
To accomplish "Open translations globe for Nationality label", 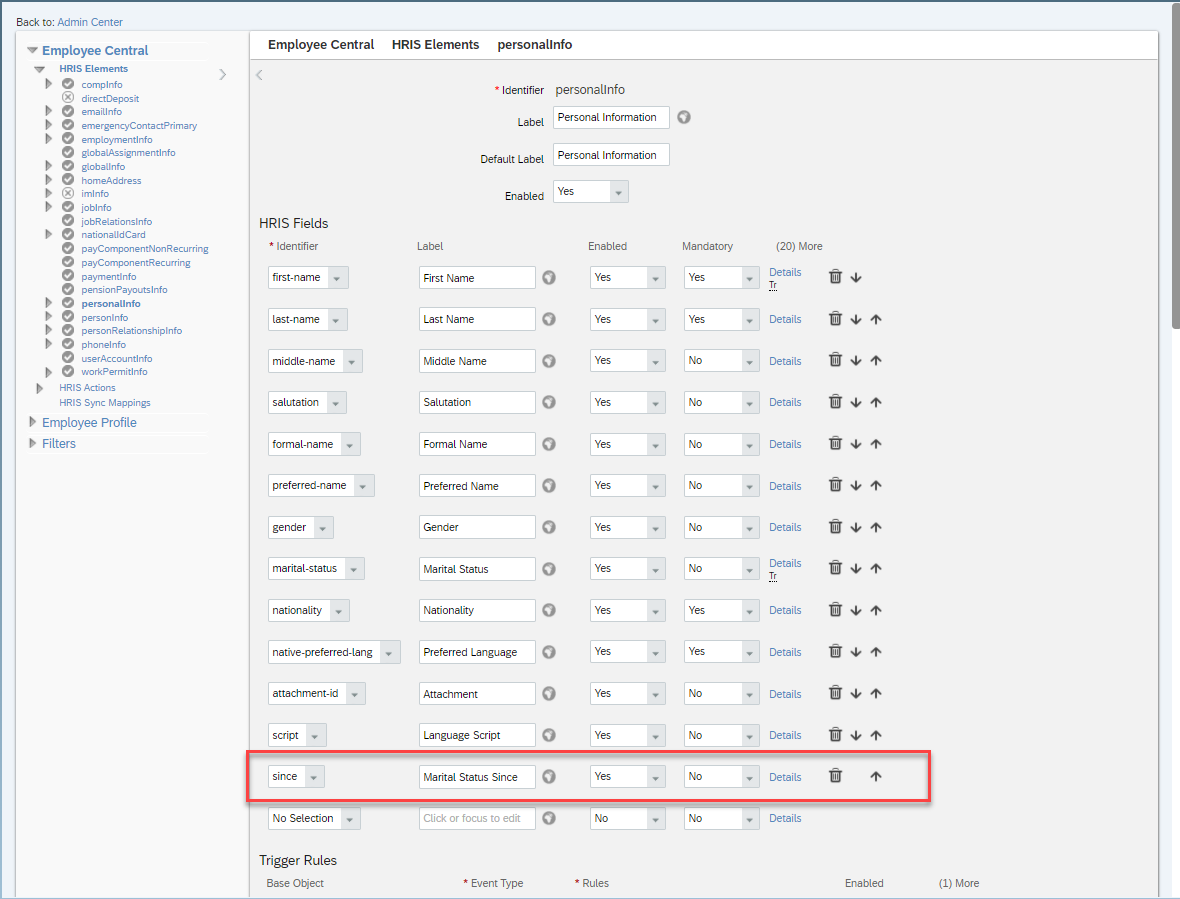I will coord(549,610).
